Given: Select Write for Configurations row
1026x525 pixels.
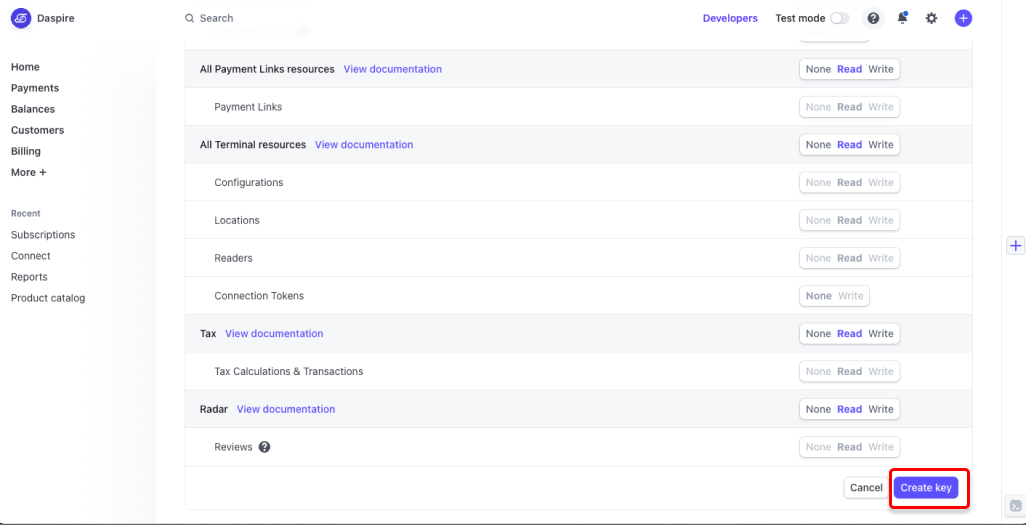Looking at the screenshot, I should (881, 183).
